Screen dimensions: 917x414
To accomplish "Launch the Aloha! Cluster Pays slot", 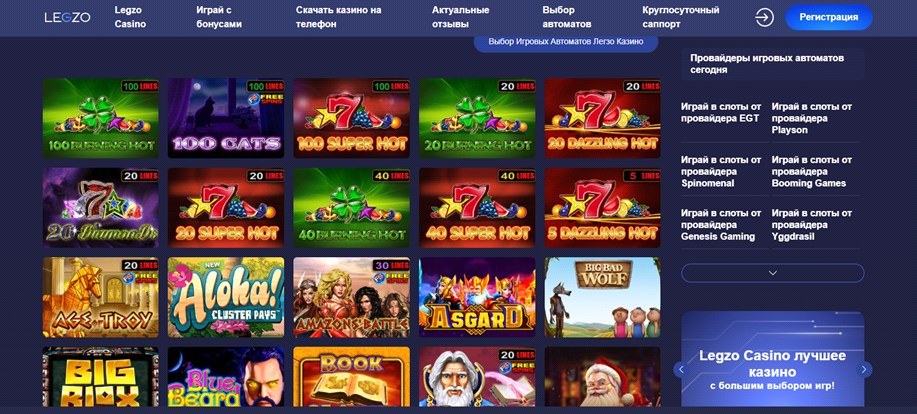I will tap(226, 297).
